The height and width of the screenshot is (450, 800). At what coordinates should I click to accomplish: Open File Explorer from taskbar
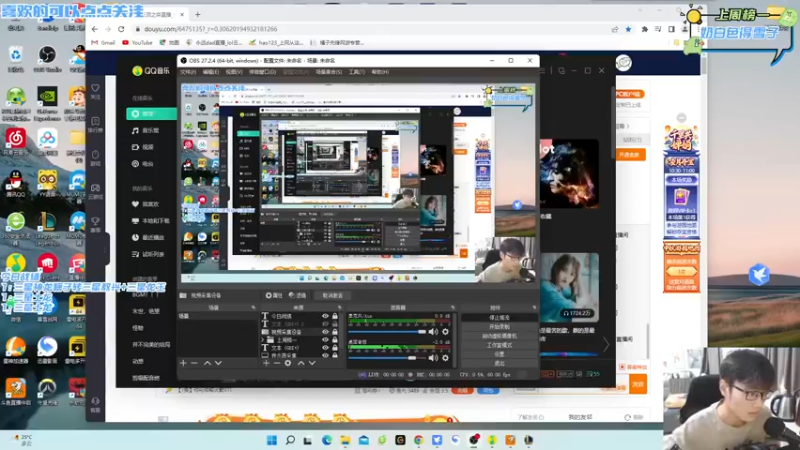[x=345, y=440]
